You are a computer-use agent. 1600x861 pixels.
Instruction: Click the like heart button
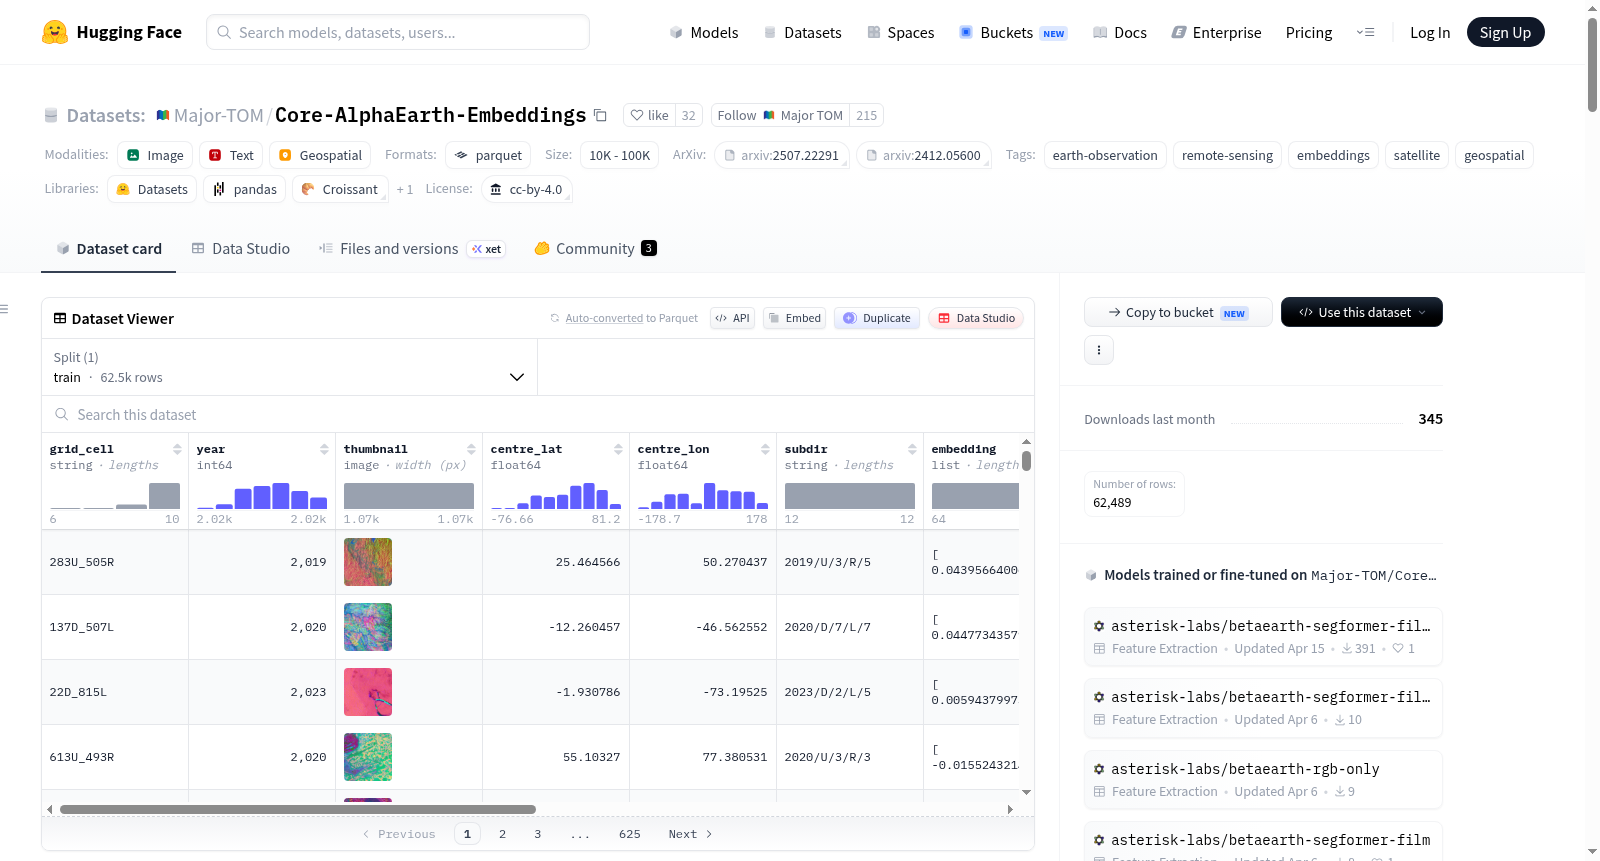point(649,115)
